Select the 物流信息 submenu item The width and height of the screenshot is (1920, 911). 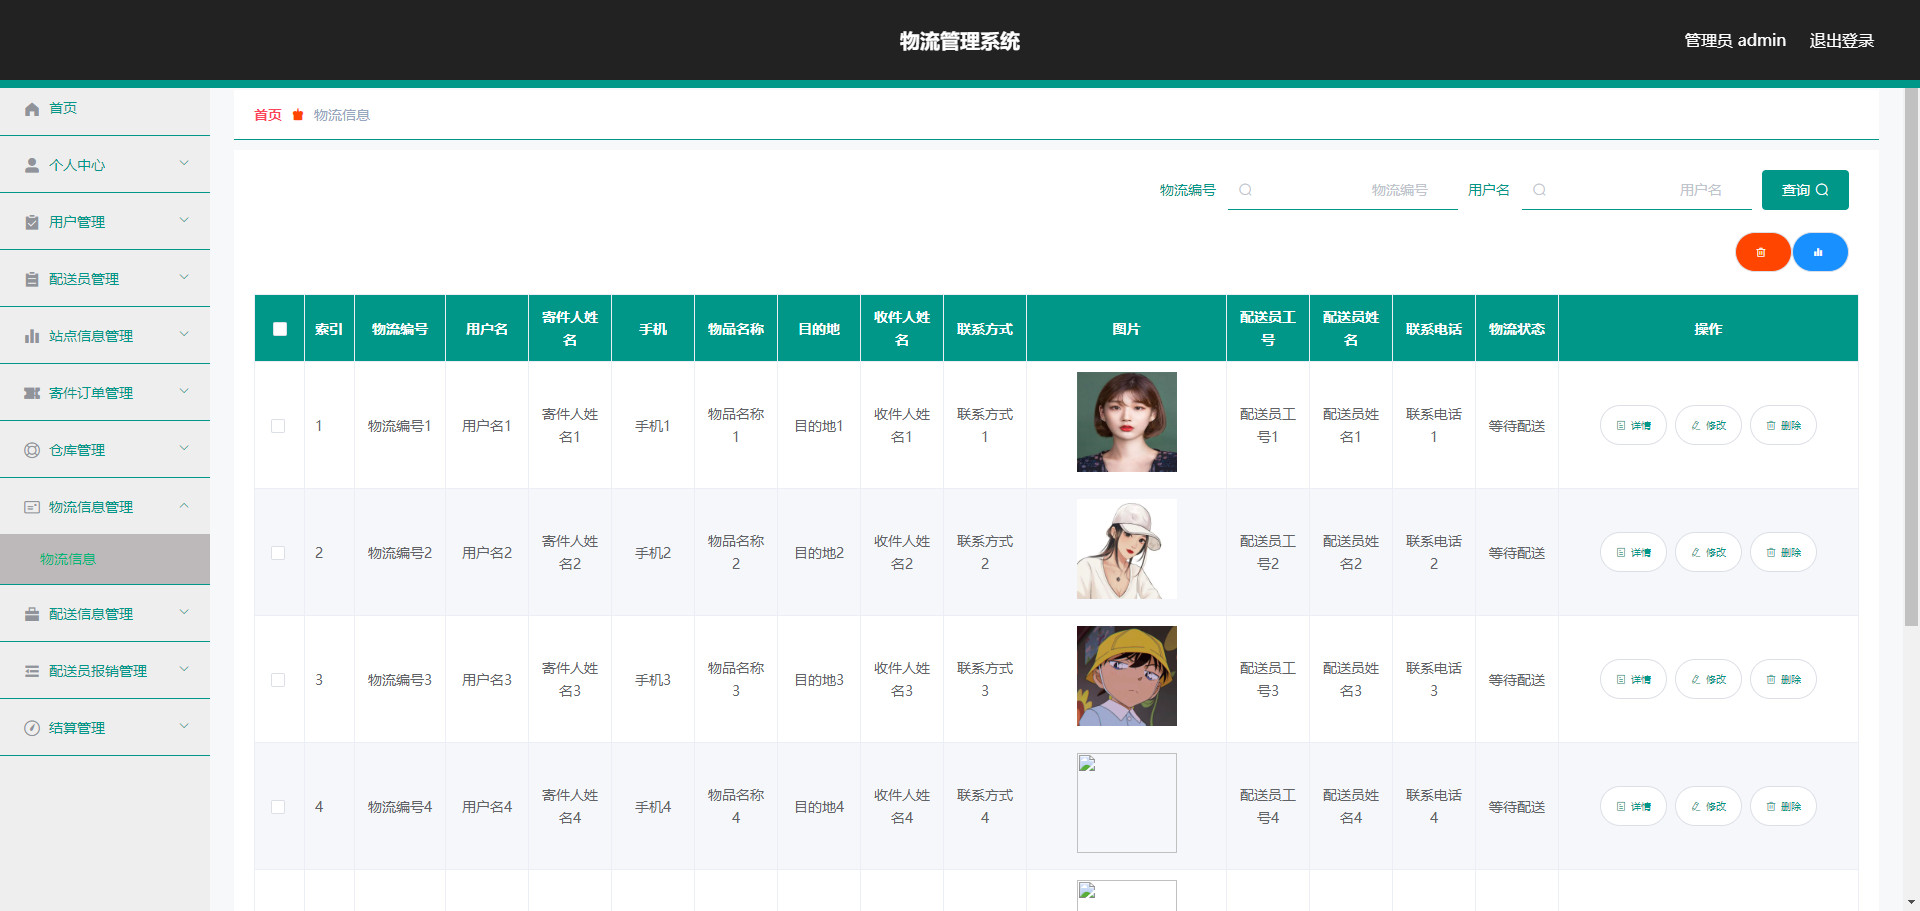tap(68, 559)
